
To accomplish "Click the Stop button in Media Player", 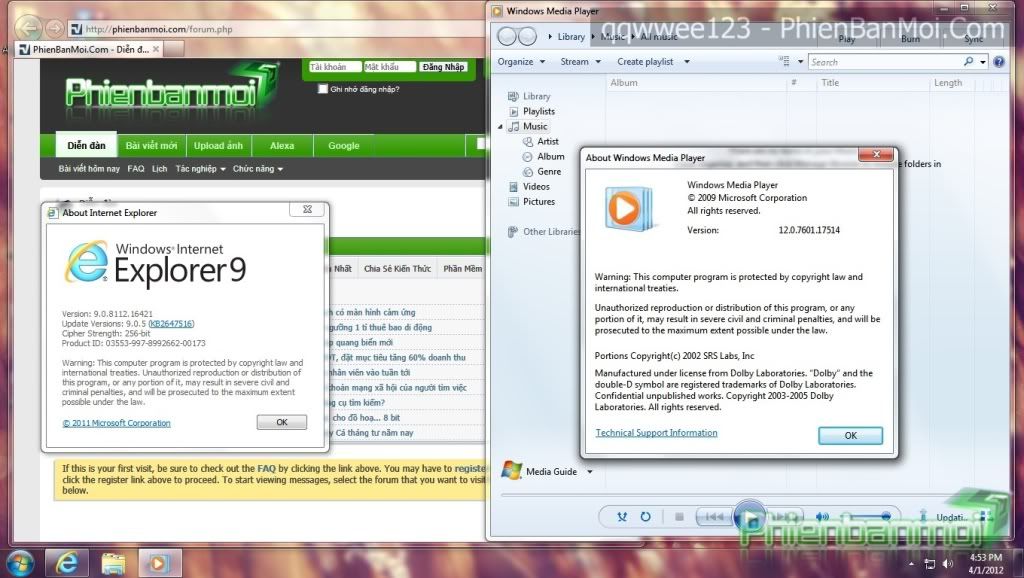I will click(679, 517).
